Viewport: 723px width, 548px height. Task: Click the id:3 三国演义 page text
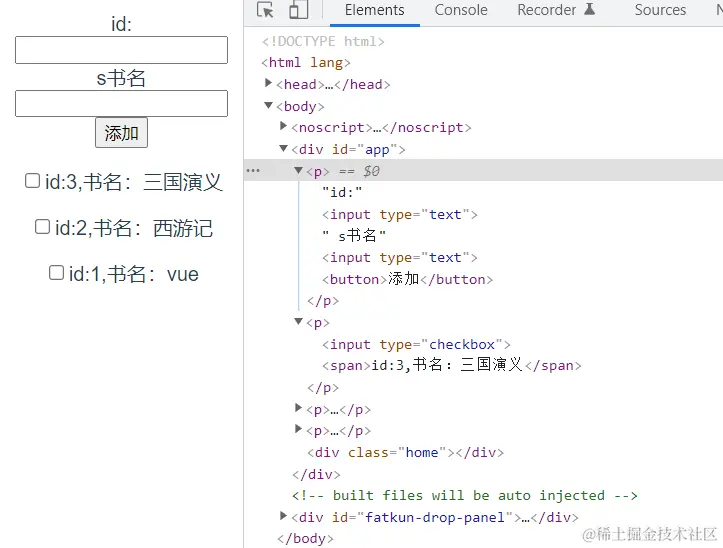coord(134,182)
